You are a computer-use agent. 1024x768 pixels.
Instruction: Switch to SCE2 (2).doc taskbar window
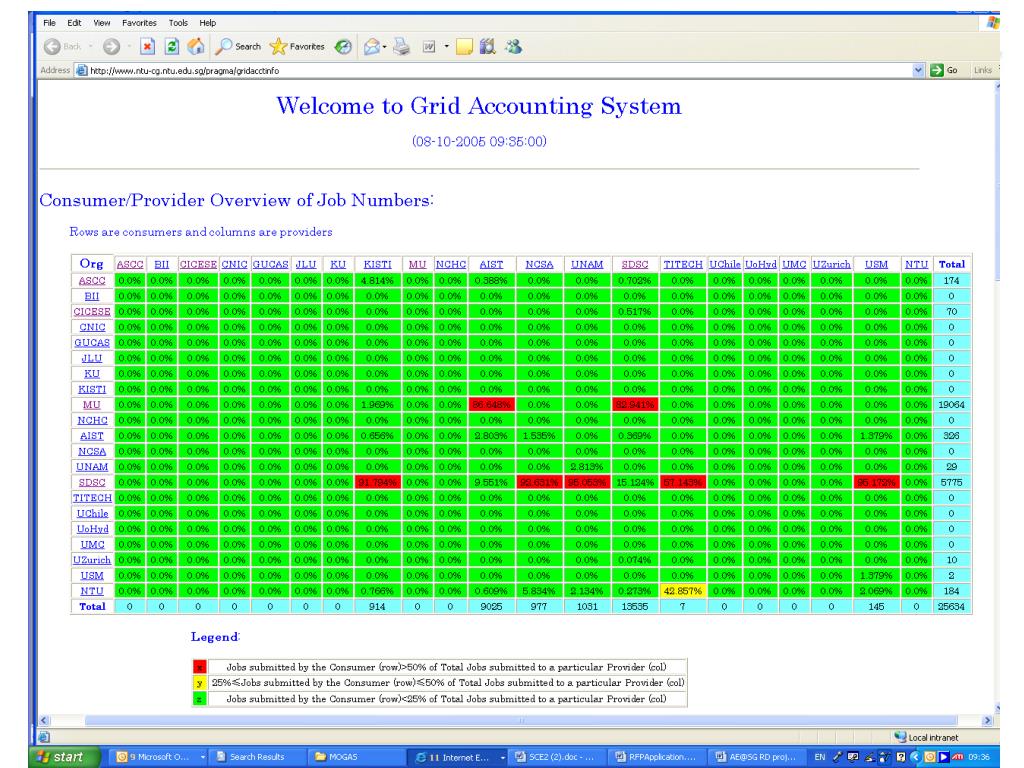tap(555, 757)
